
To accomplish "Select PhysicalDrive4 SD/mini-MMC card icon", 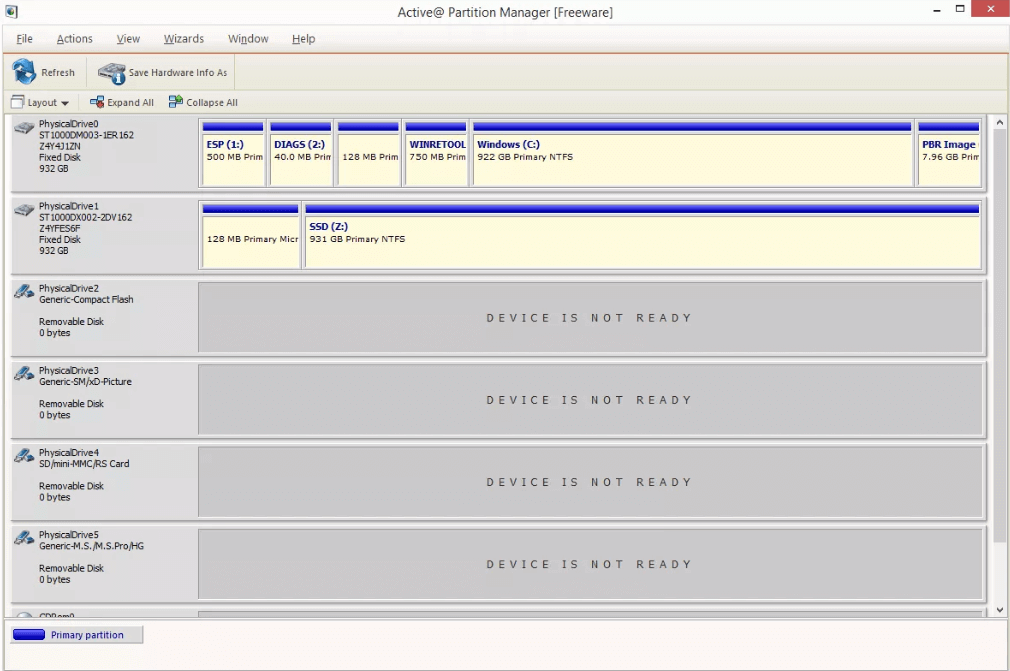I will 24,456.
